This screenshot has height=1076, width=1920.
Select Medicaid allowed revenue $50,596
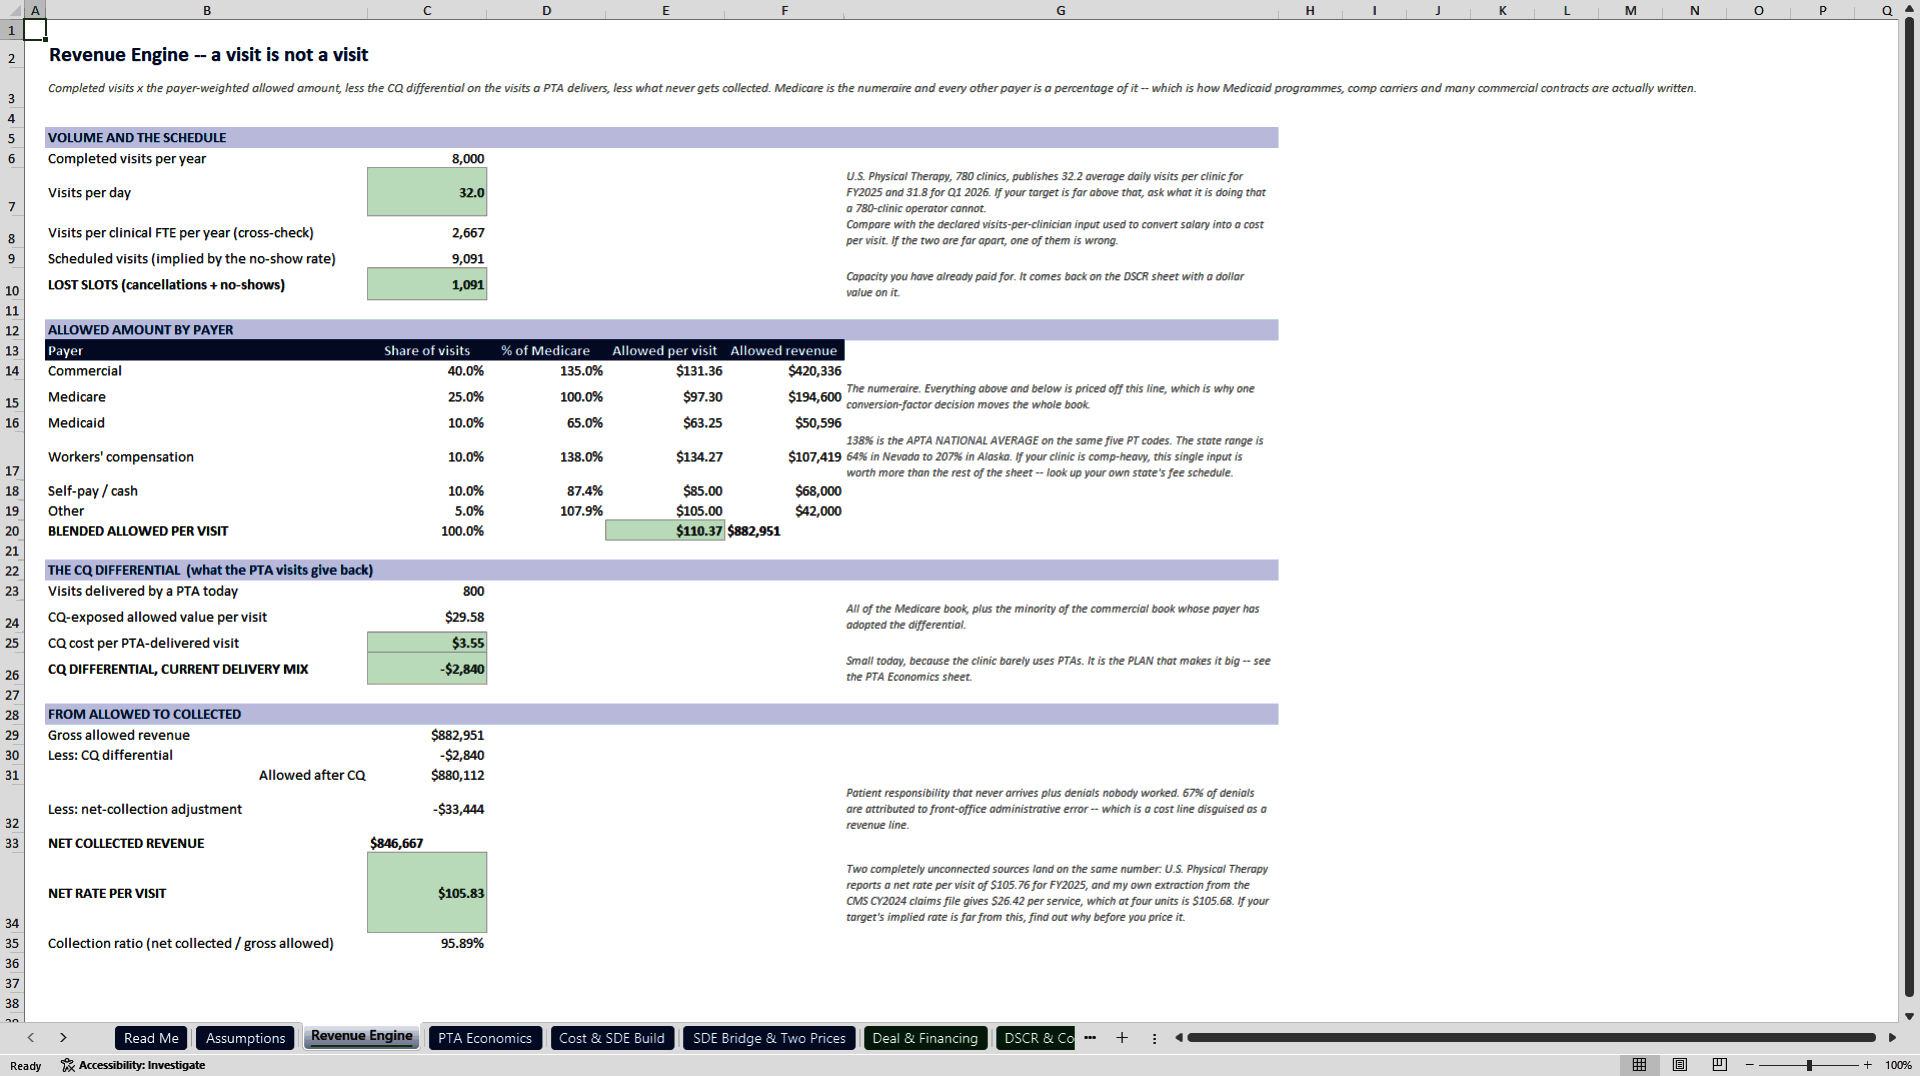point(785,423)
